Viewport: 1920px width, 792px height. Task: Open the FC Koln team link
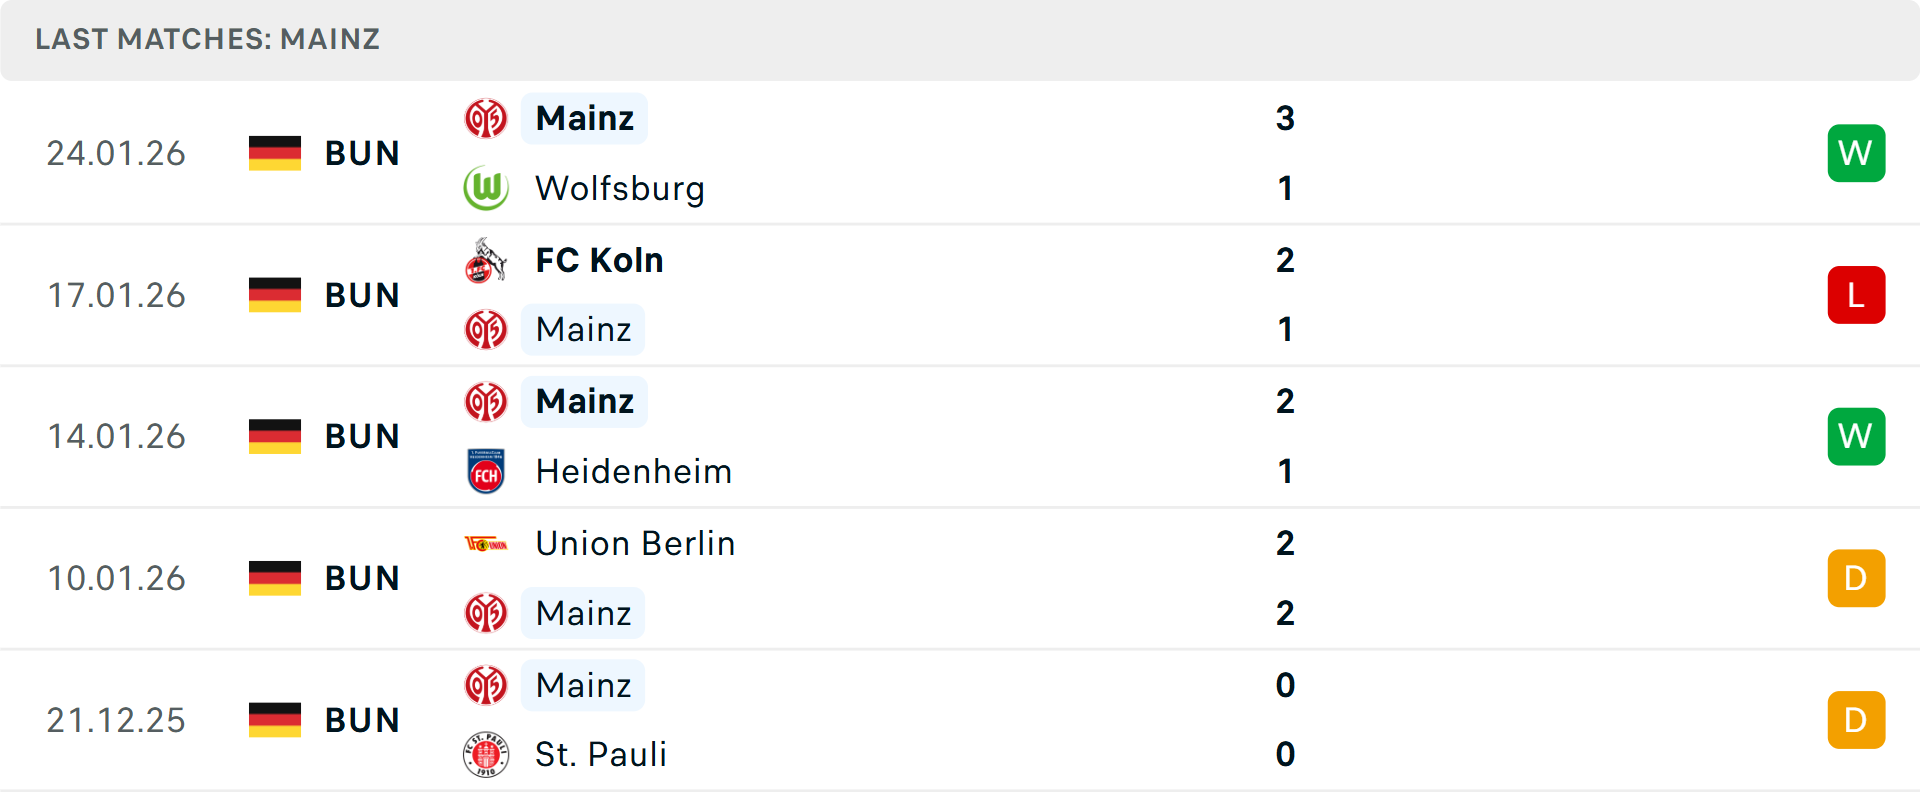[599, 260]
